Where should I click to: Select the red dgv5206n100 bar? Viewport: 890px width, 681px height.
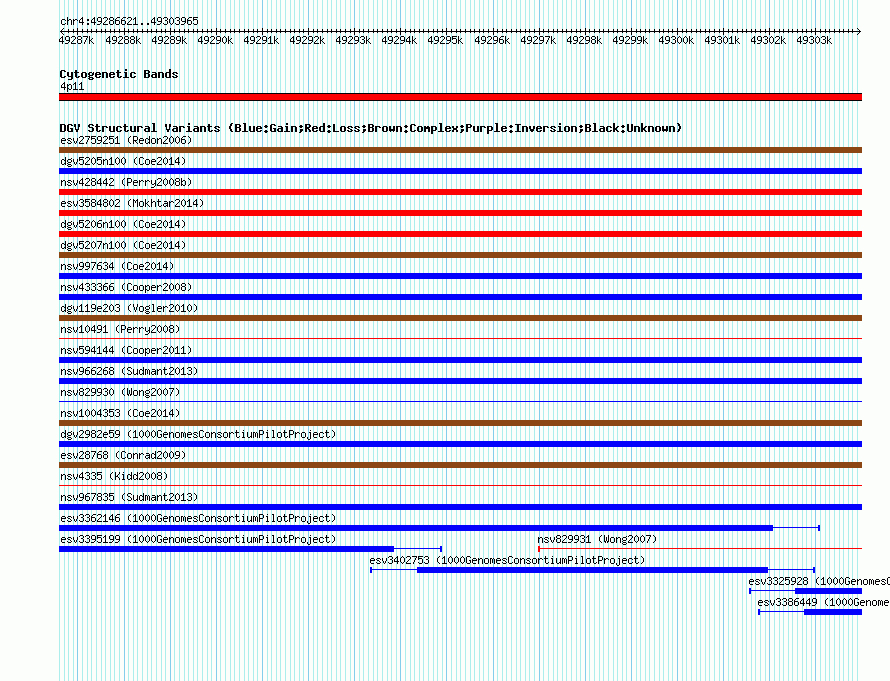(x=460, y=234)
